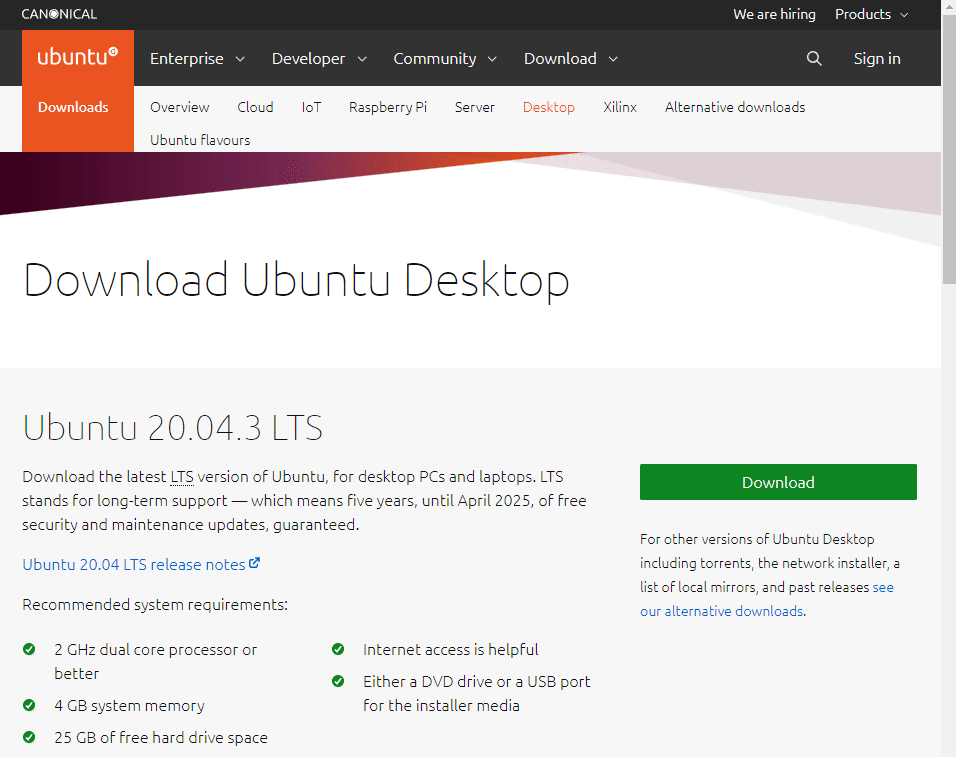Open Ubuntu 20.04 LTS release notes link
Image resolution: width=956 pixels, height=757 pixels.
coord(134,564)
